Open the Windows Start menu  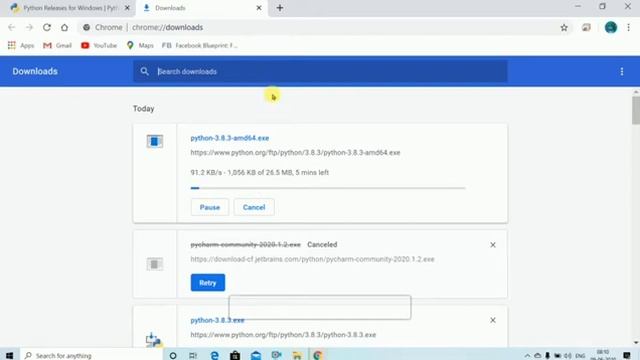click(9, 356)
